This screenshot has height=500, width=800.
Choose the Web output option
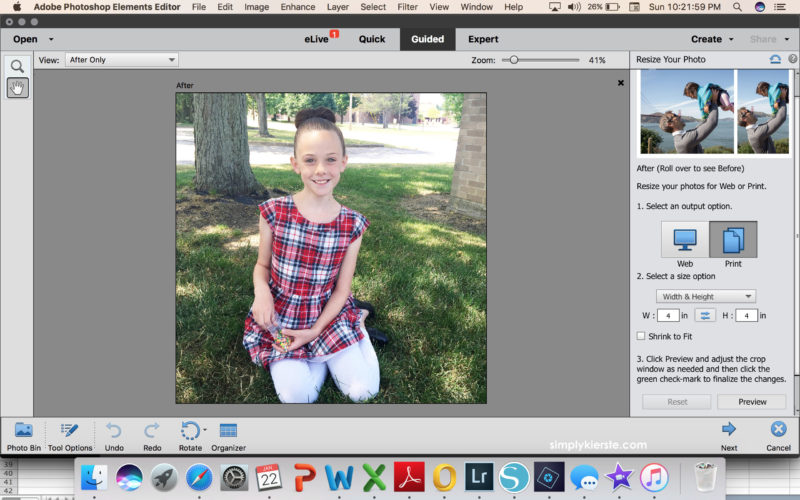pyautogui.click(x=685, y=240)
